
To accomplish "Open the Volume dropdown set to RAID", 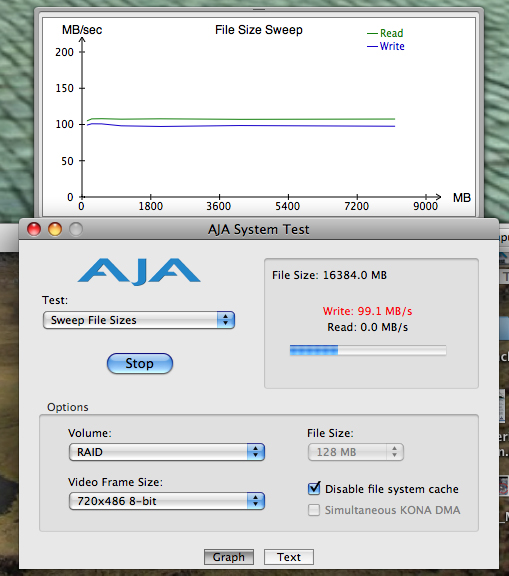I will click(x=167, y=452).
